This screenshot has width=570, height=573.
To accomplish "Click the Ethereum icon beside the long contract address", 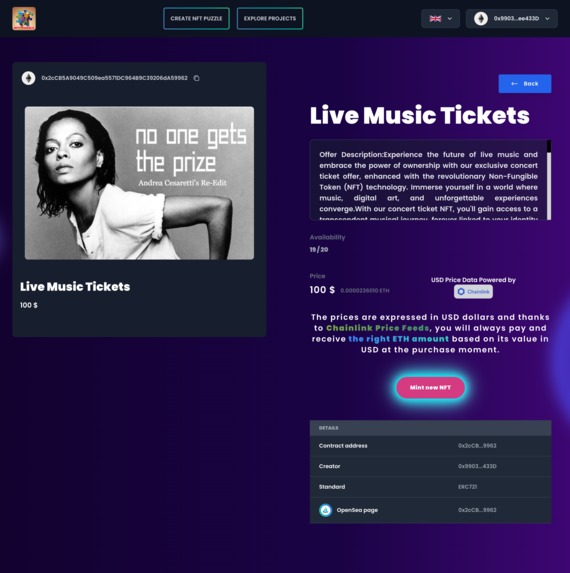I will point(28,78).
